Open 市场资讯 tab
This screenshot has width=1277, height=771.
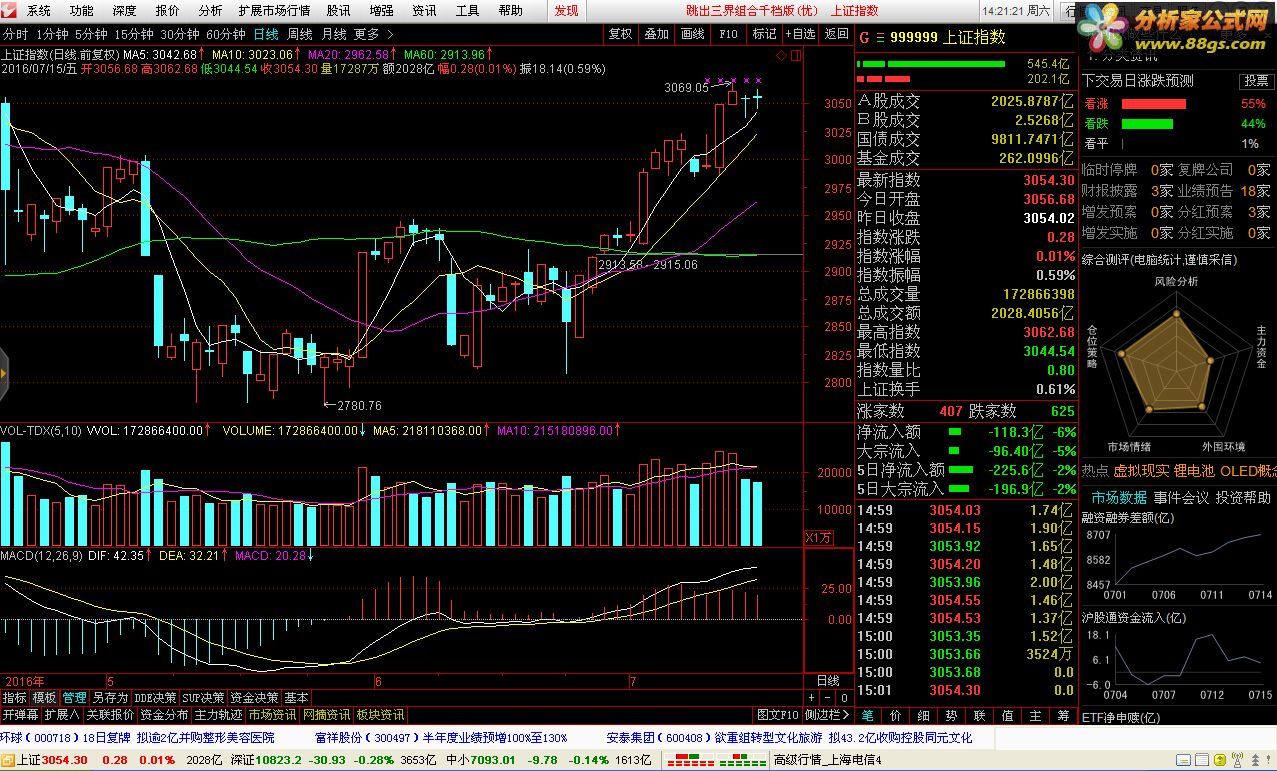pos(272,715)
